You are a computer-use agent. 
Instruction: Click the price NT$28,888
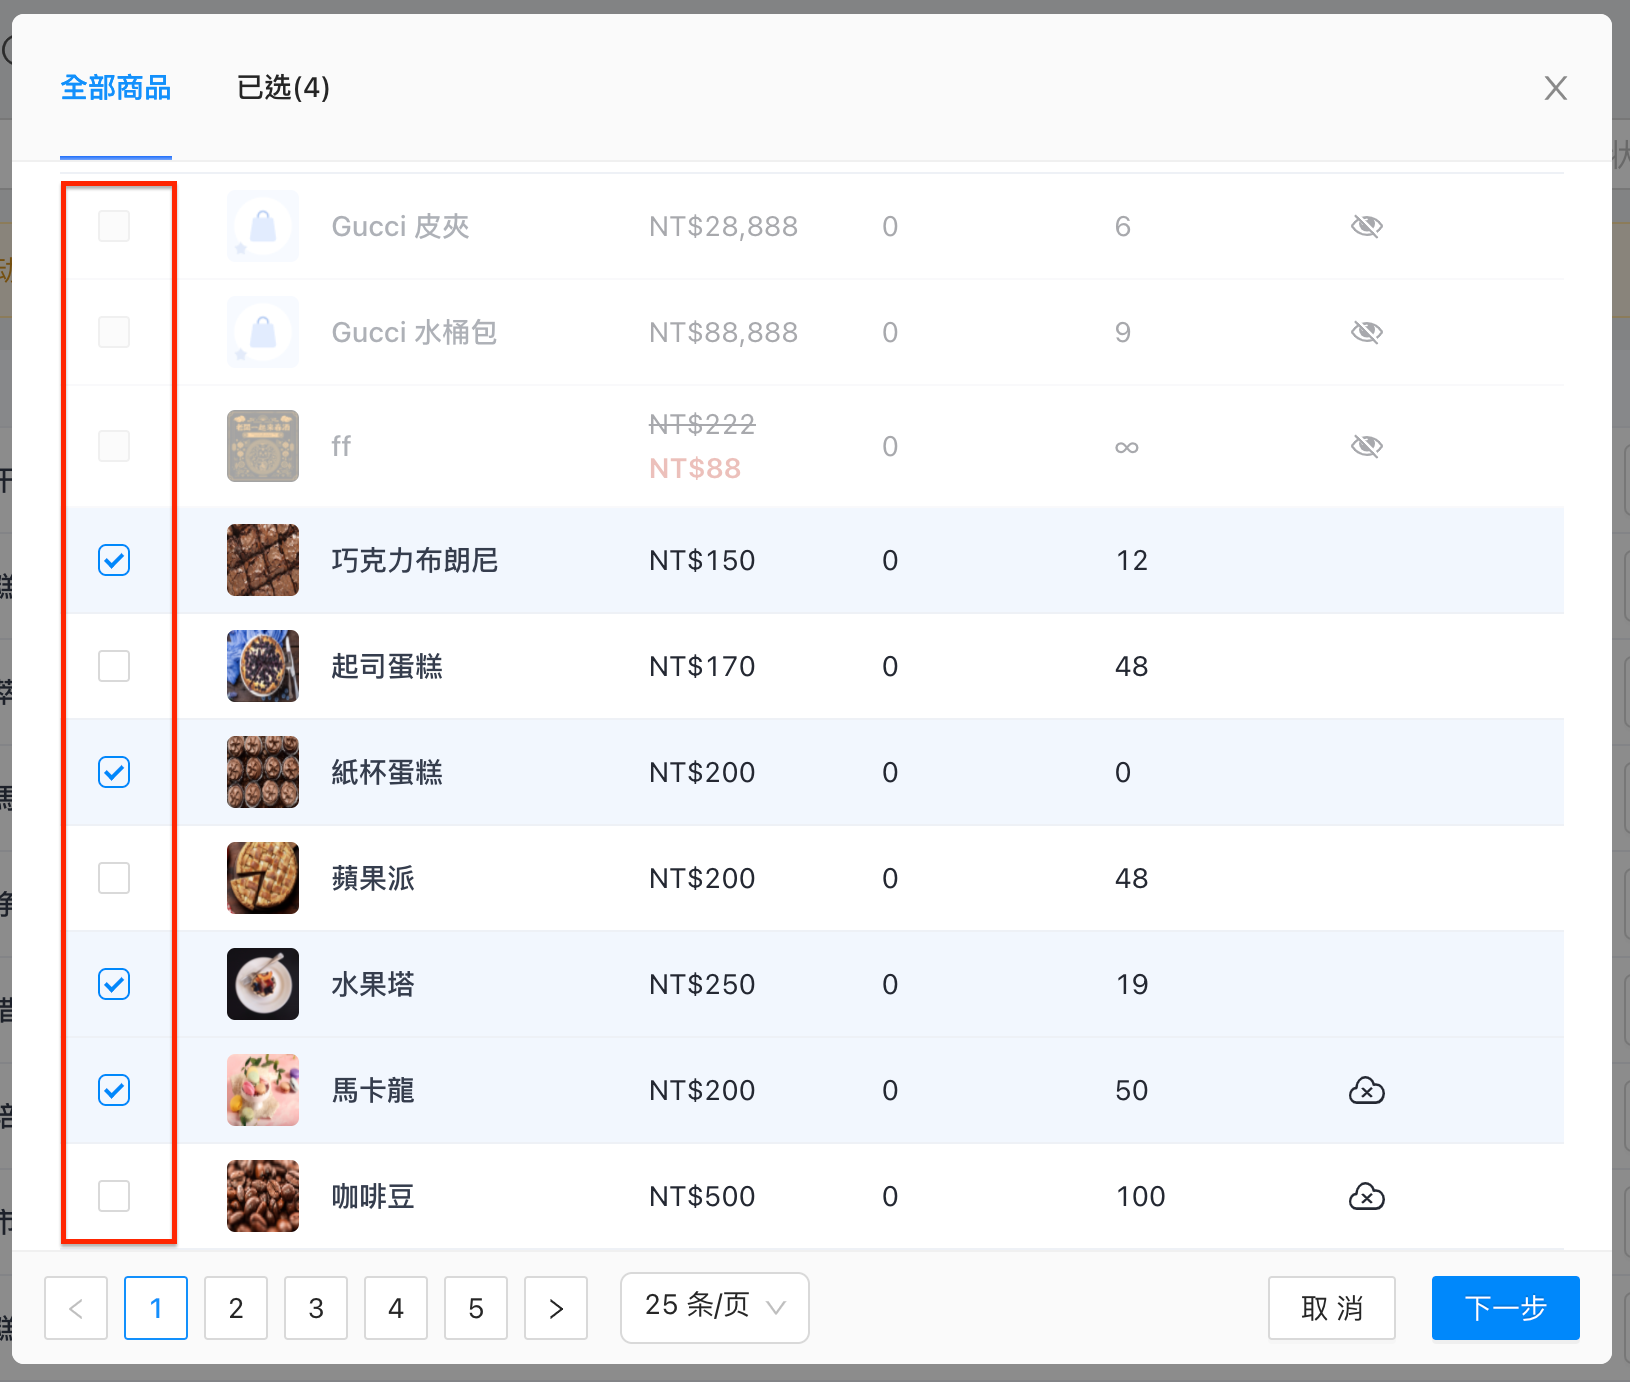coord(723,227)
